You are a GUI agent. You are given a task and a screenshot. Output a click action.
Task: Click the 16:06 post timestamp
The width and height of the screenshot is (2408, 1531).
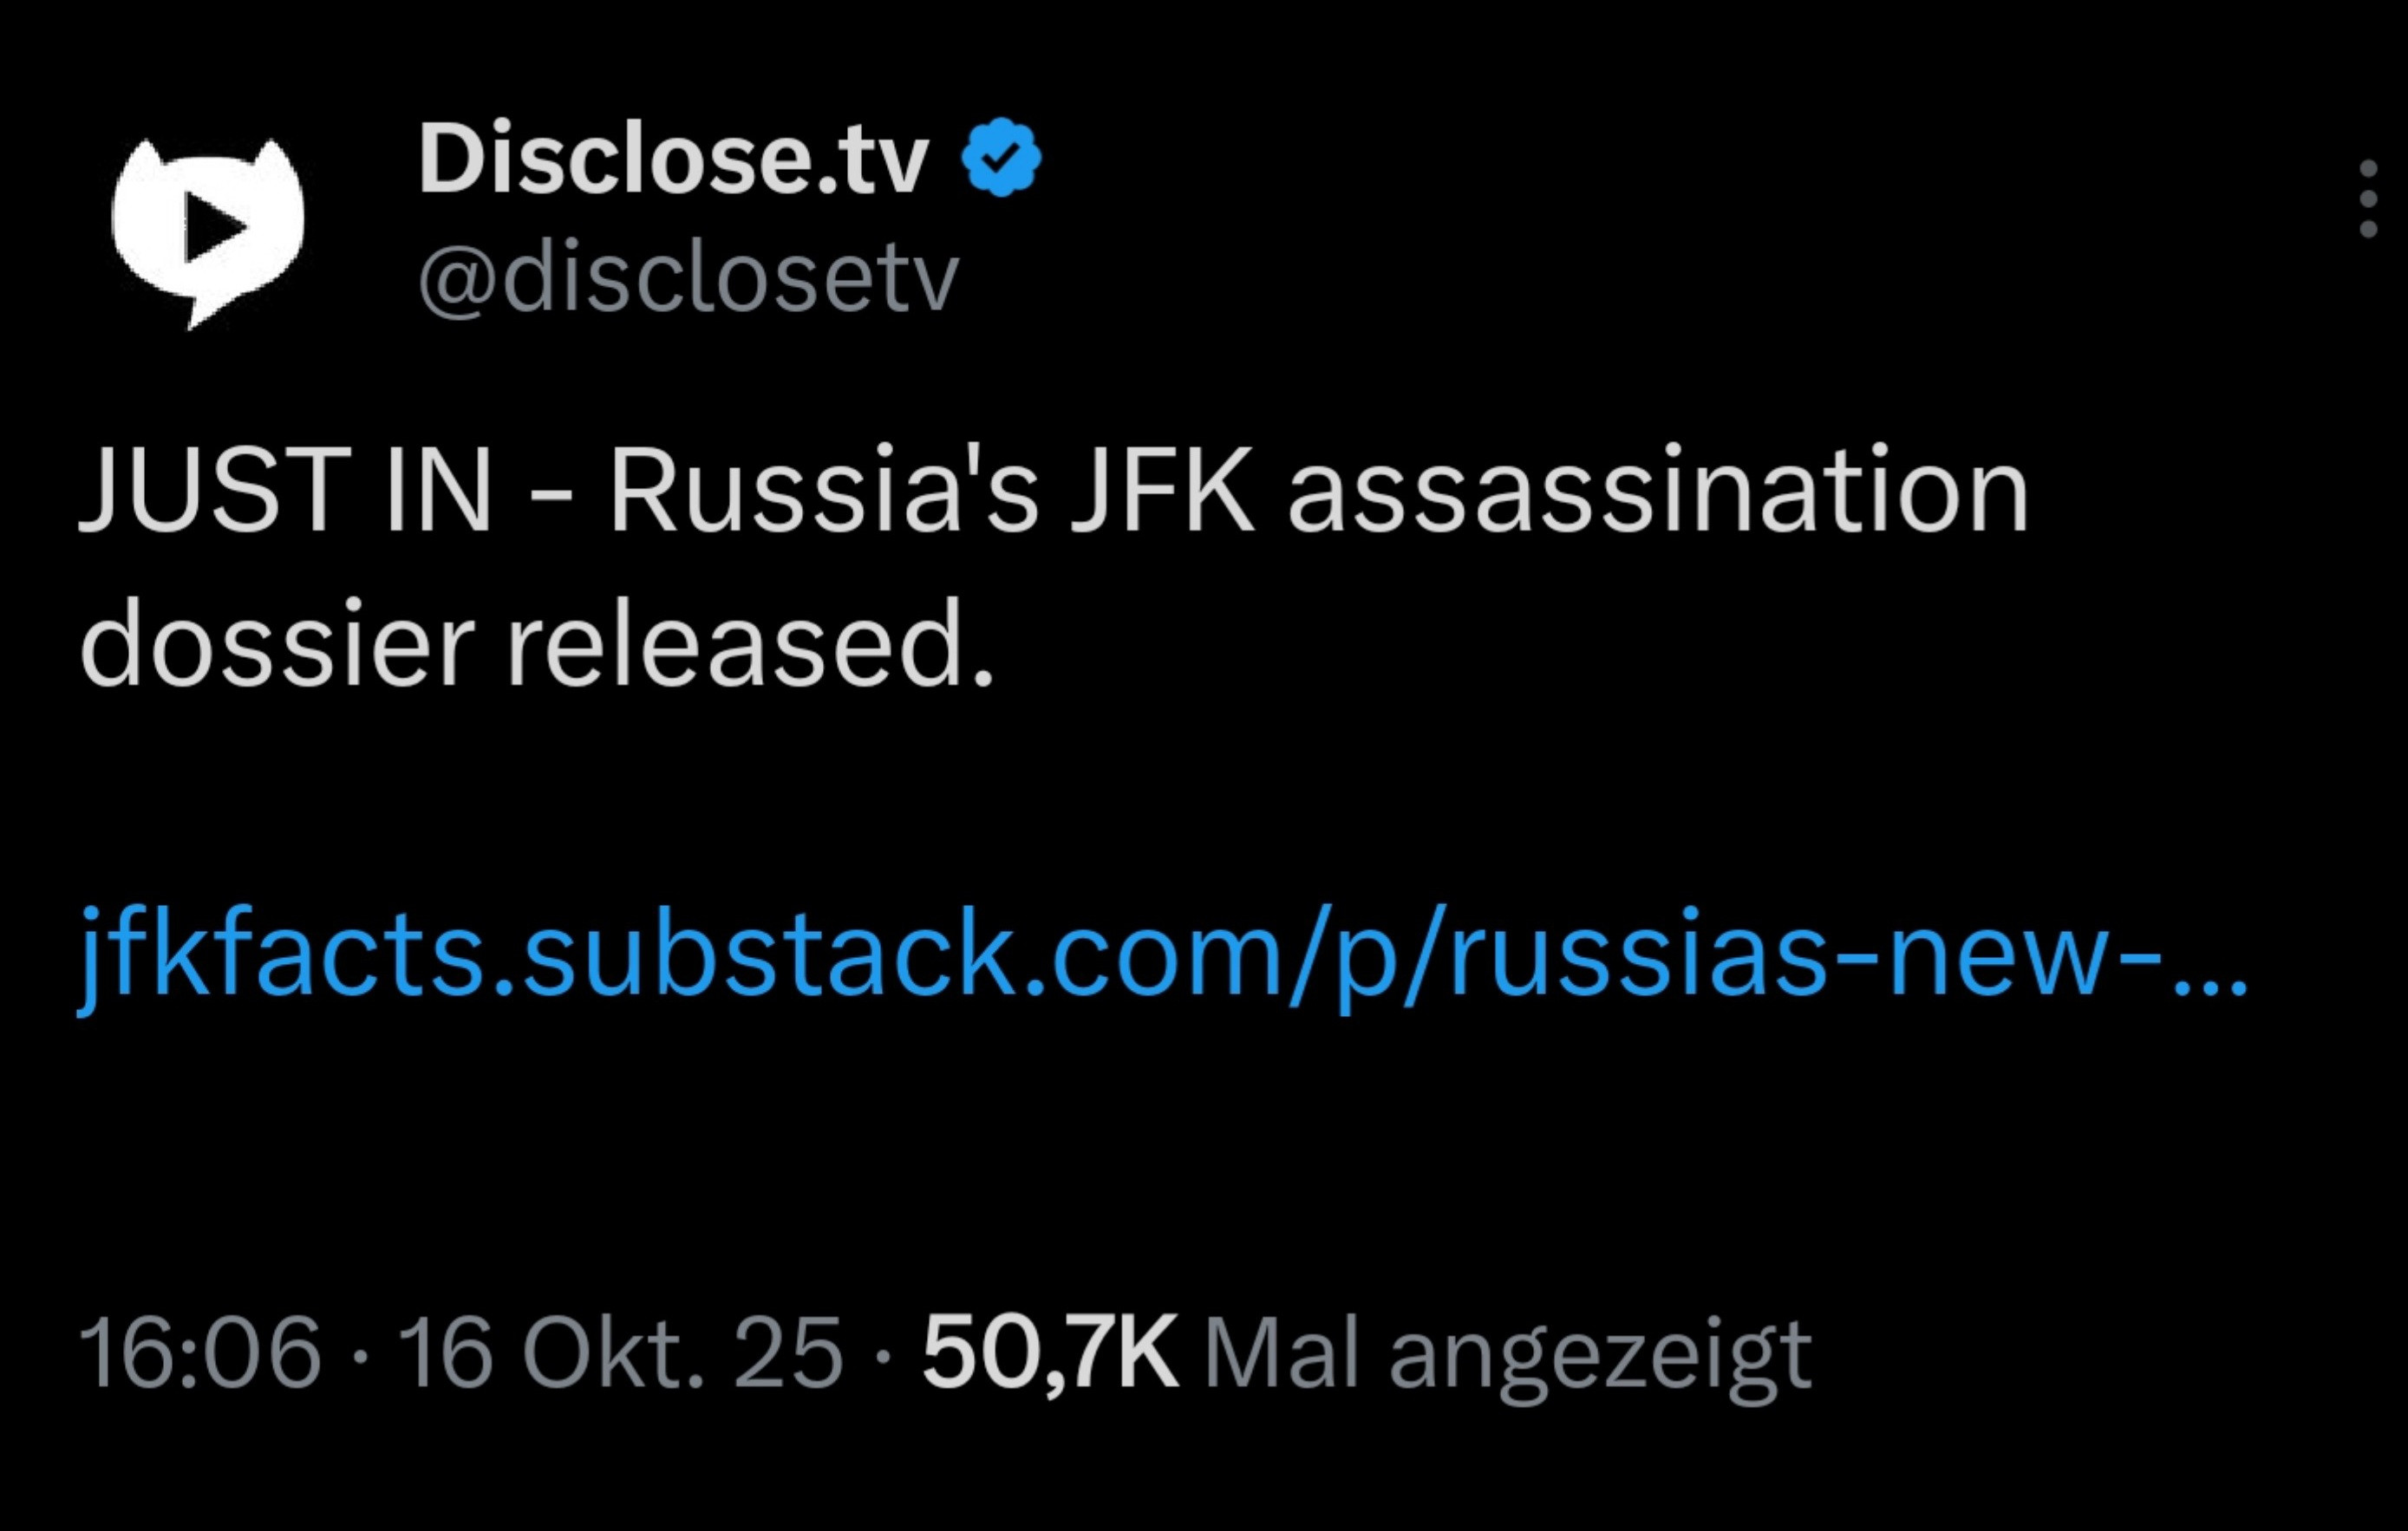point(200,1355)
